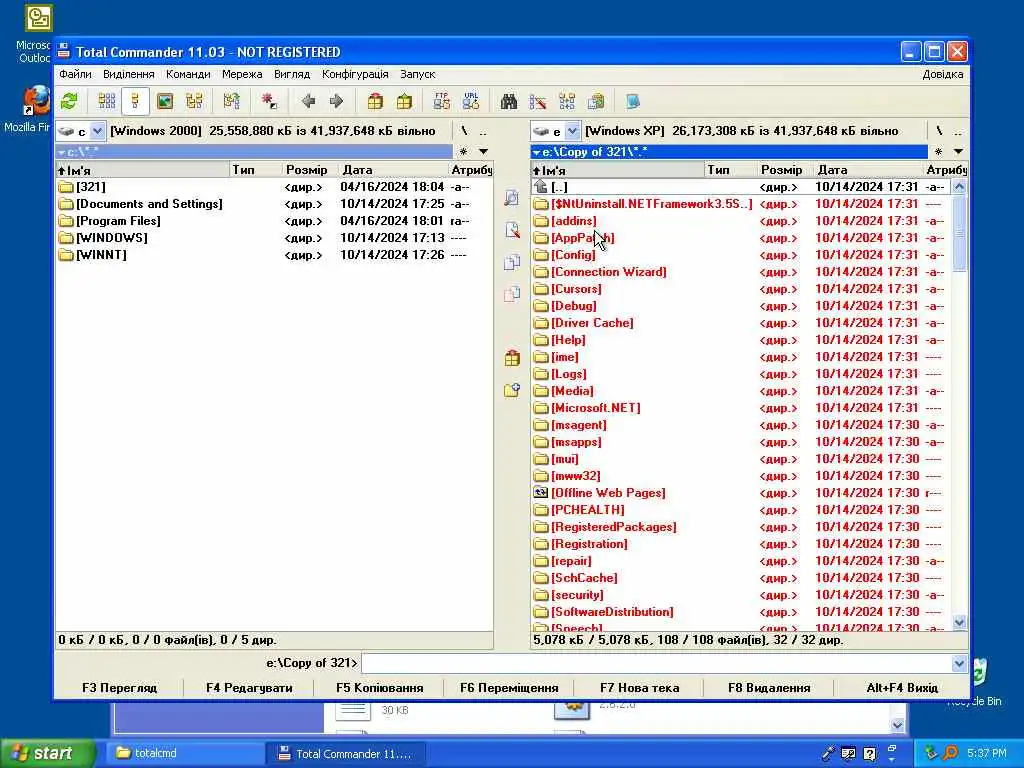This screenshot has width=1024, height=768.
Task: Click the Edit file icon in middle bar
Action: pos(512,230)
